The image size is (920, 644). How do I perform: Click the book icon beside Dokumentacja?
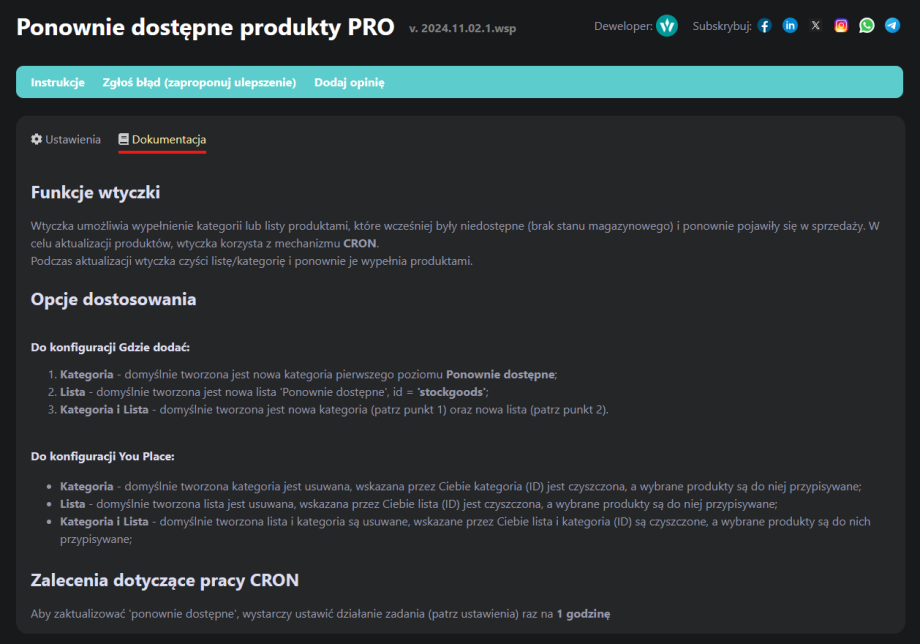pos(124,139)
